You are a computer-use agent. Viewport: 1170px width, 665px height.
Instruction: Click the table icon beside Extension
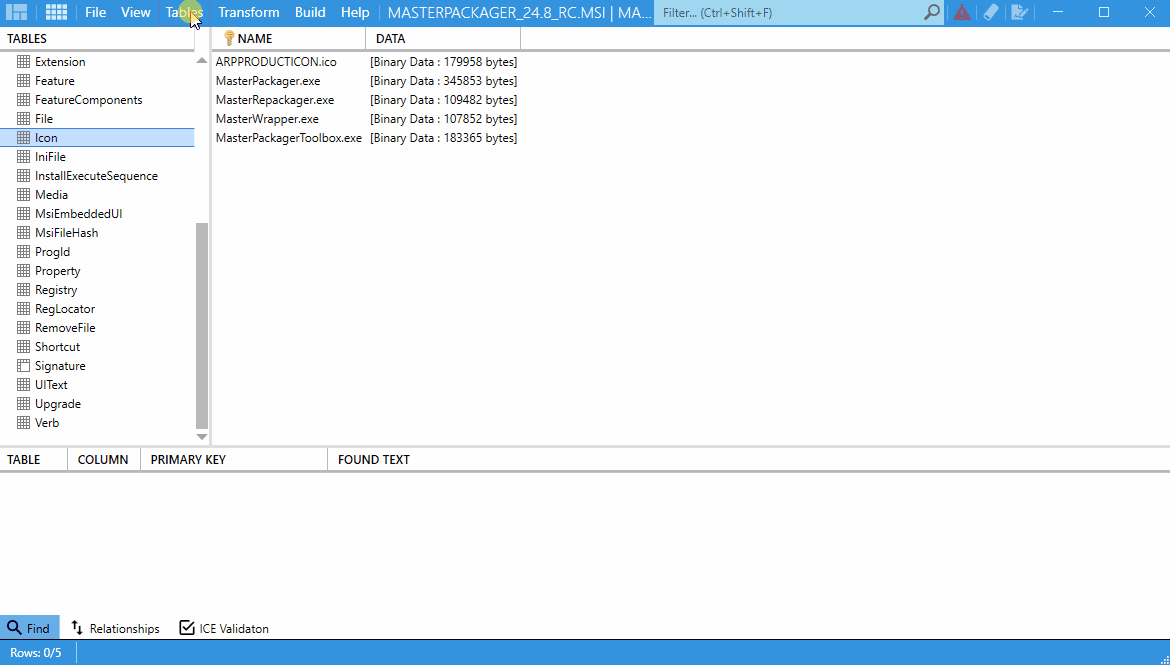click(x=23, y=62)
